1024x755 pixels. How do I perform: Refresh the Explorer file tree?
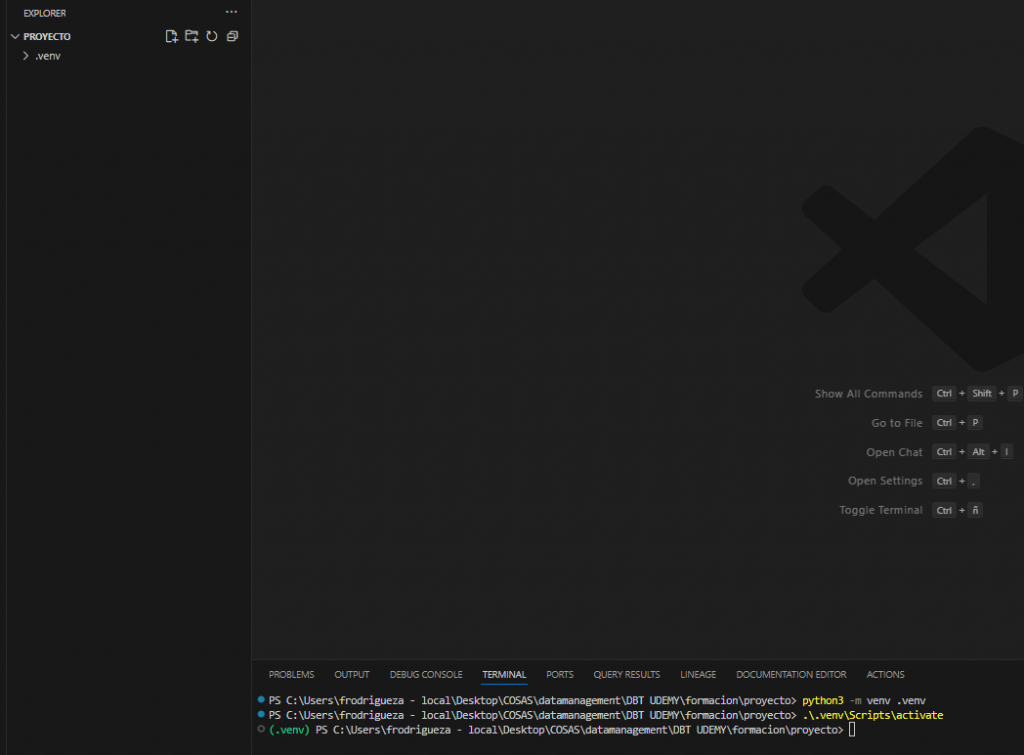tap(211, 36)
